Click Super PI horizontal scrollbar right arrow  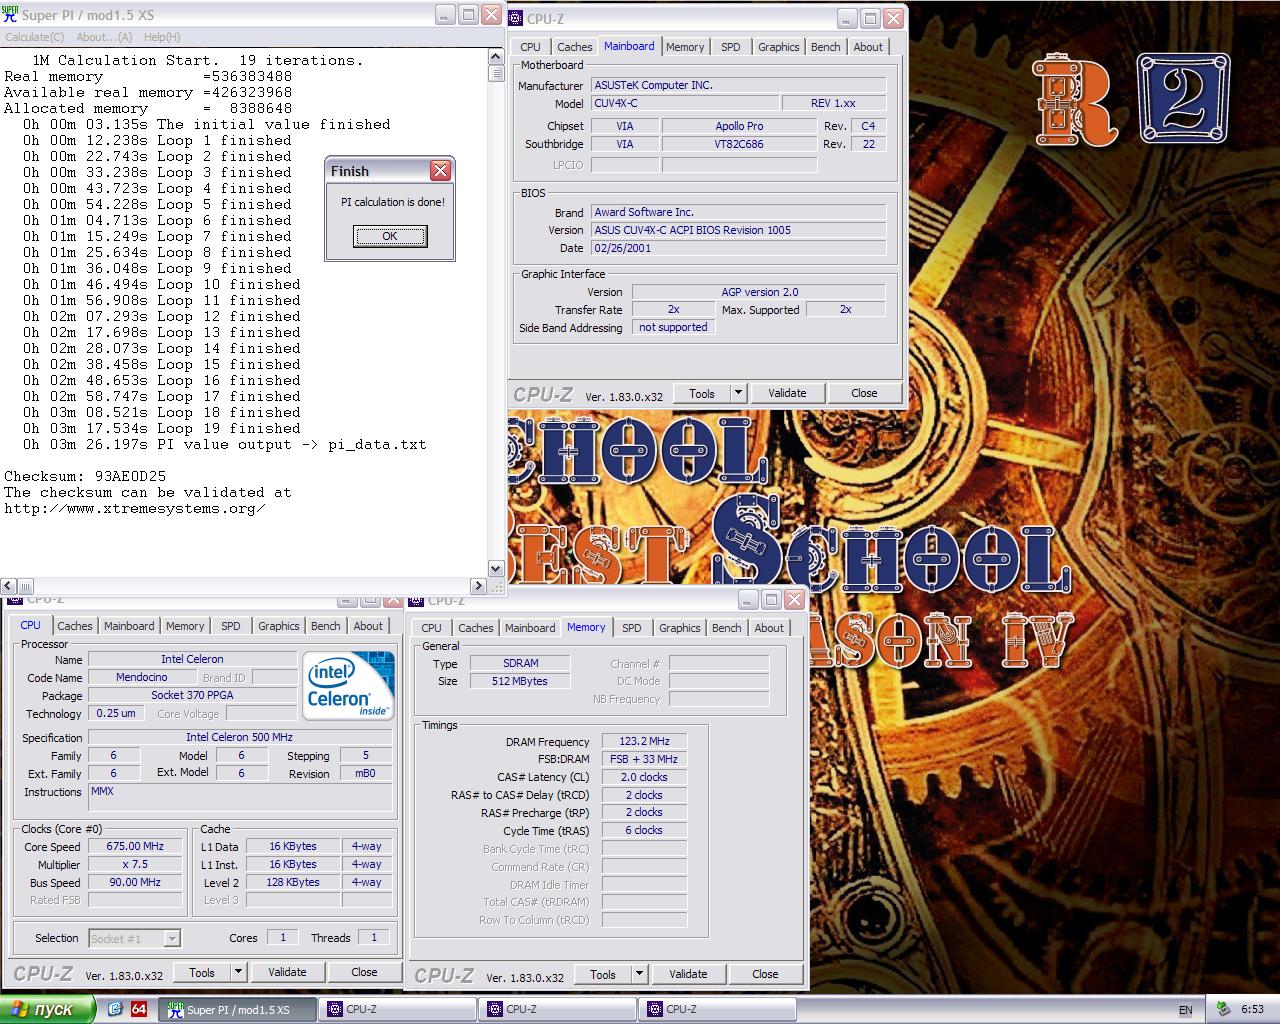(x=478, y=586)
